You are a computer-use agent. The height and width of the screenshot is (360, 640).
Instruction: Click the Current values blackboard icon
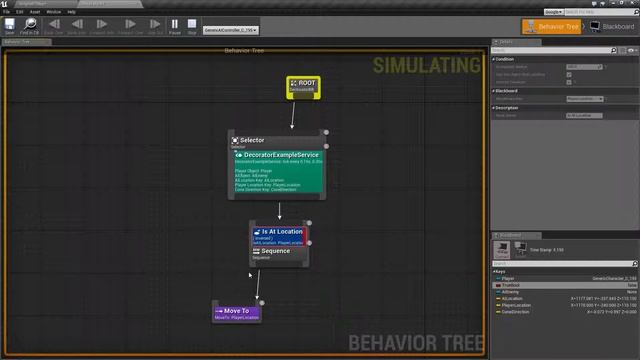click(502, 250)
